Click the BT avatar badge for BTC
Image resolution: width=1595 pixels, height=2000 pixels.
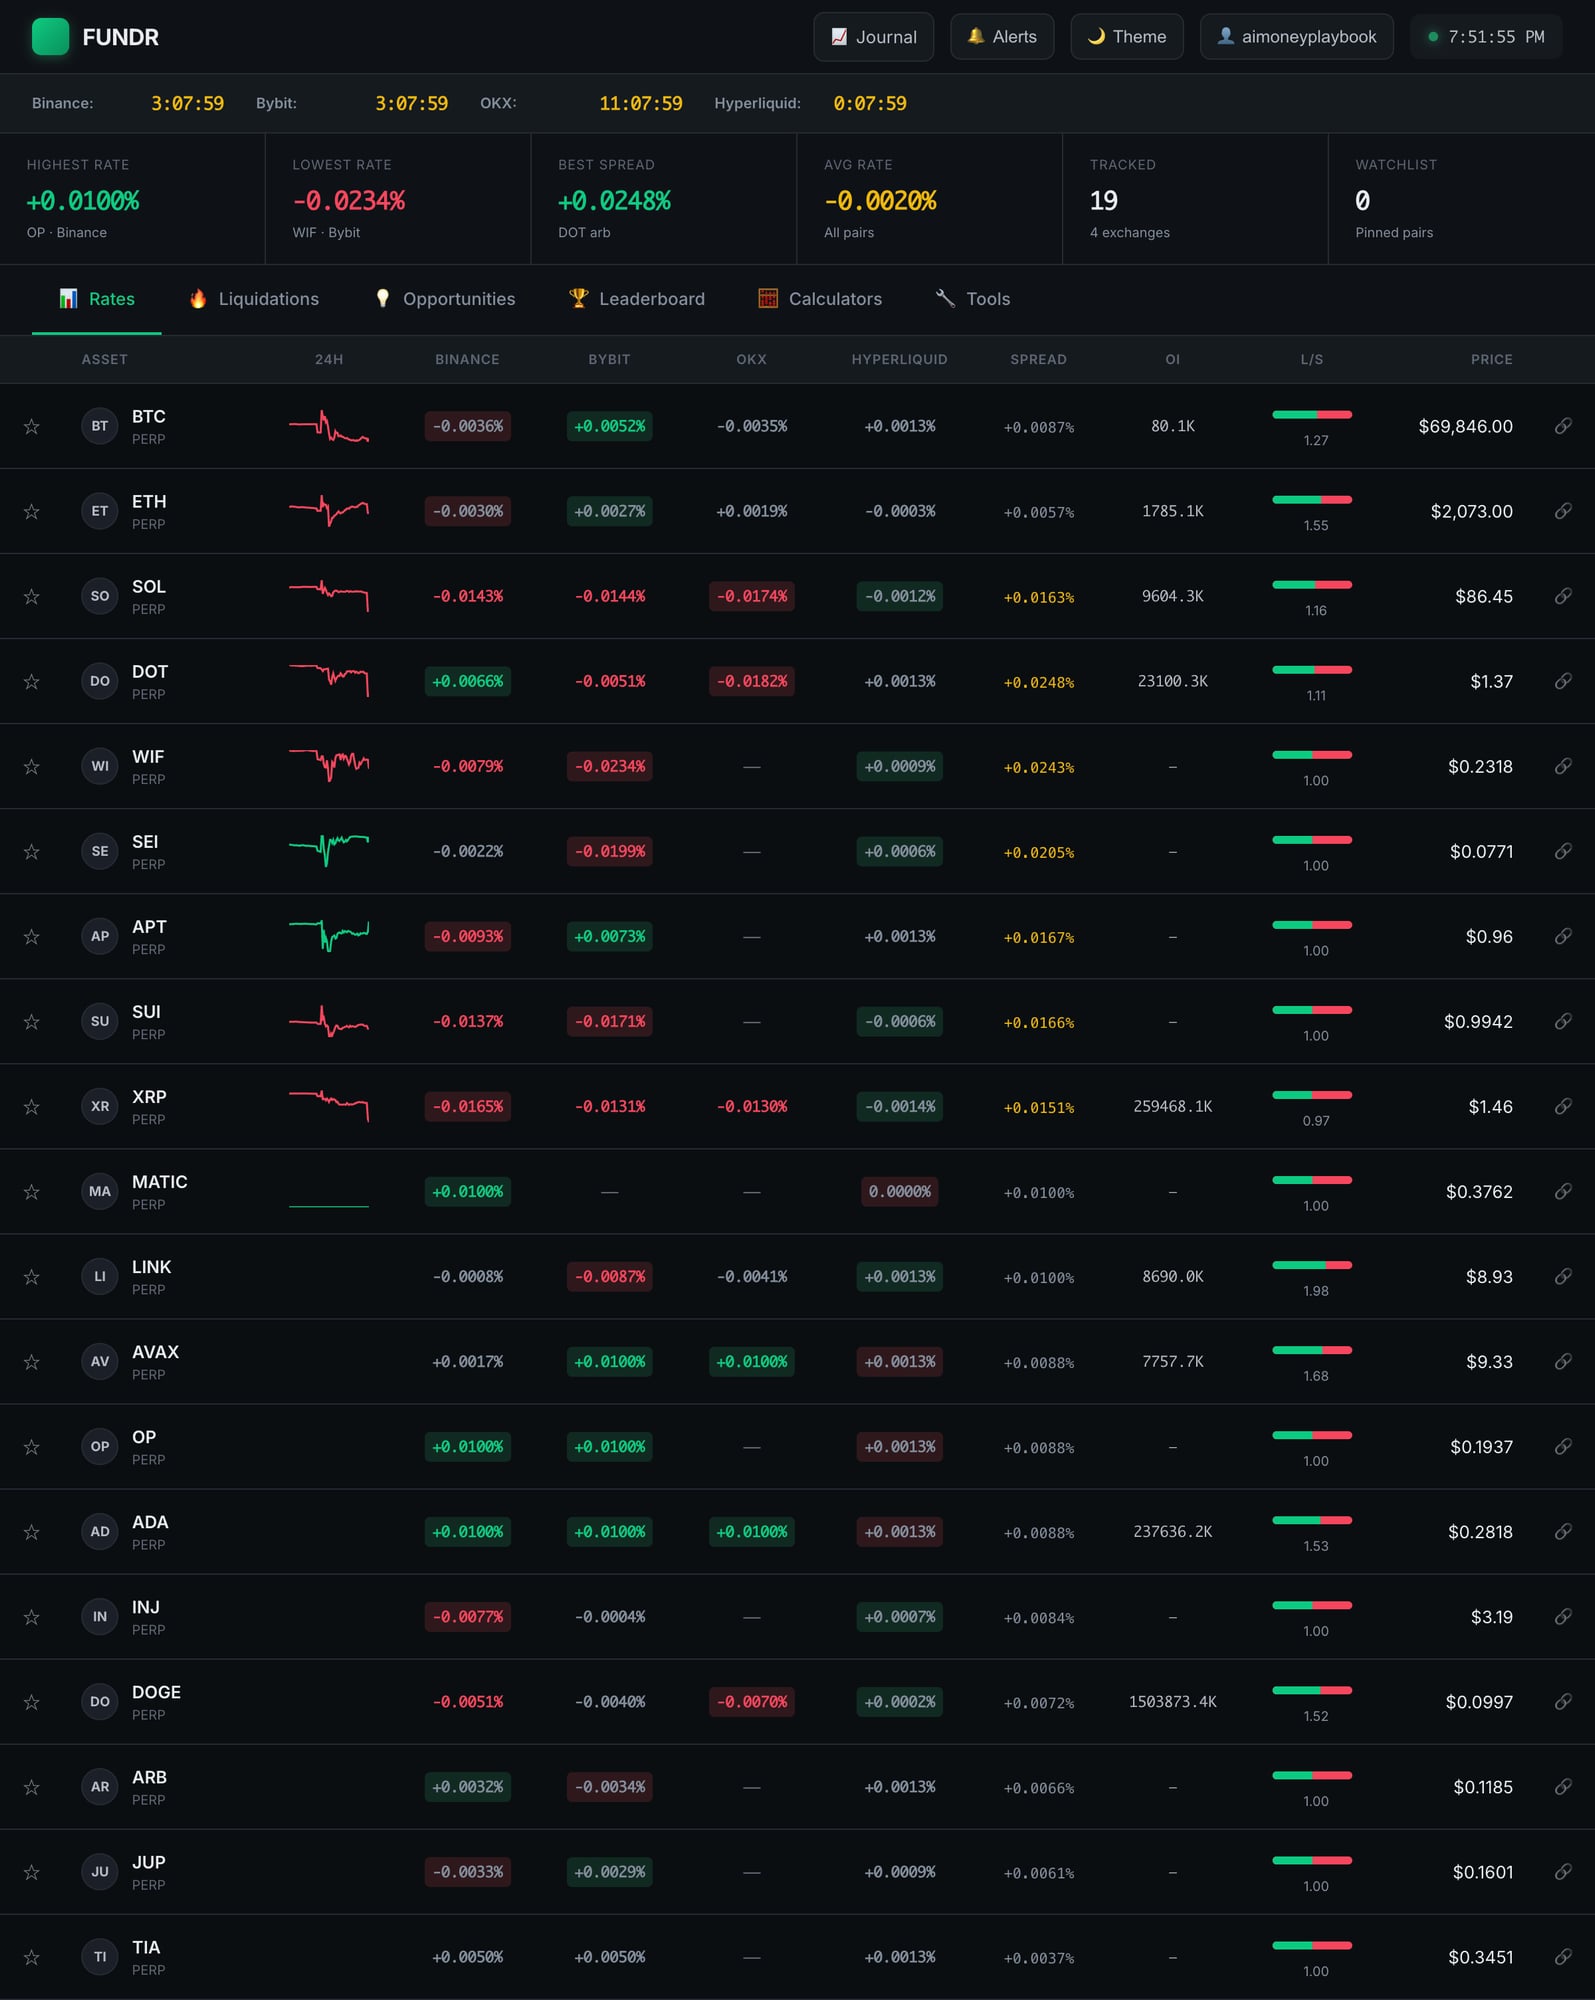pos(100,426)
